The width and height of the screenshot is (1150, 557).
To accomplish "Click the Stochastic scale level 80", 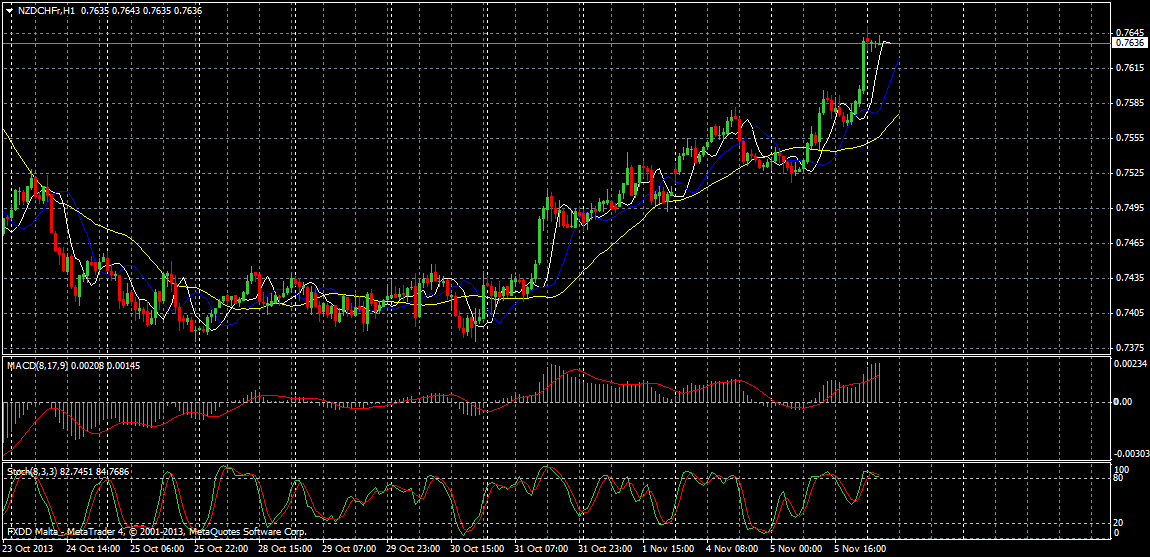I will [x=1121, y=478].
